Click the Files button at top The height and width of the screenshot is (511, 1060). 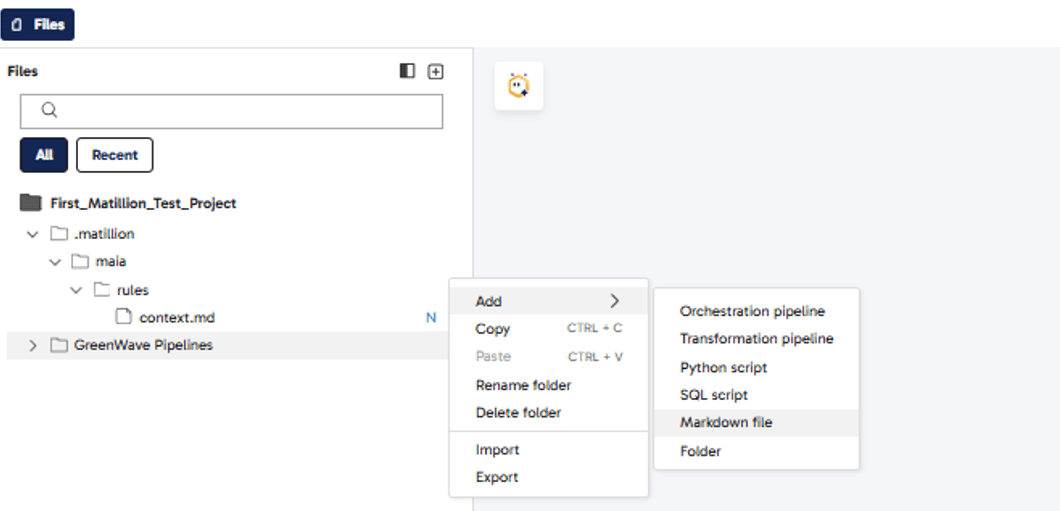38,24
